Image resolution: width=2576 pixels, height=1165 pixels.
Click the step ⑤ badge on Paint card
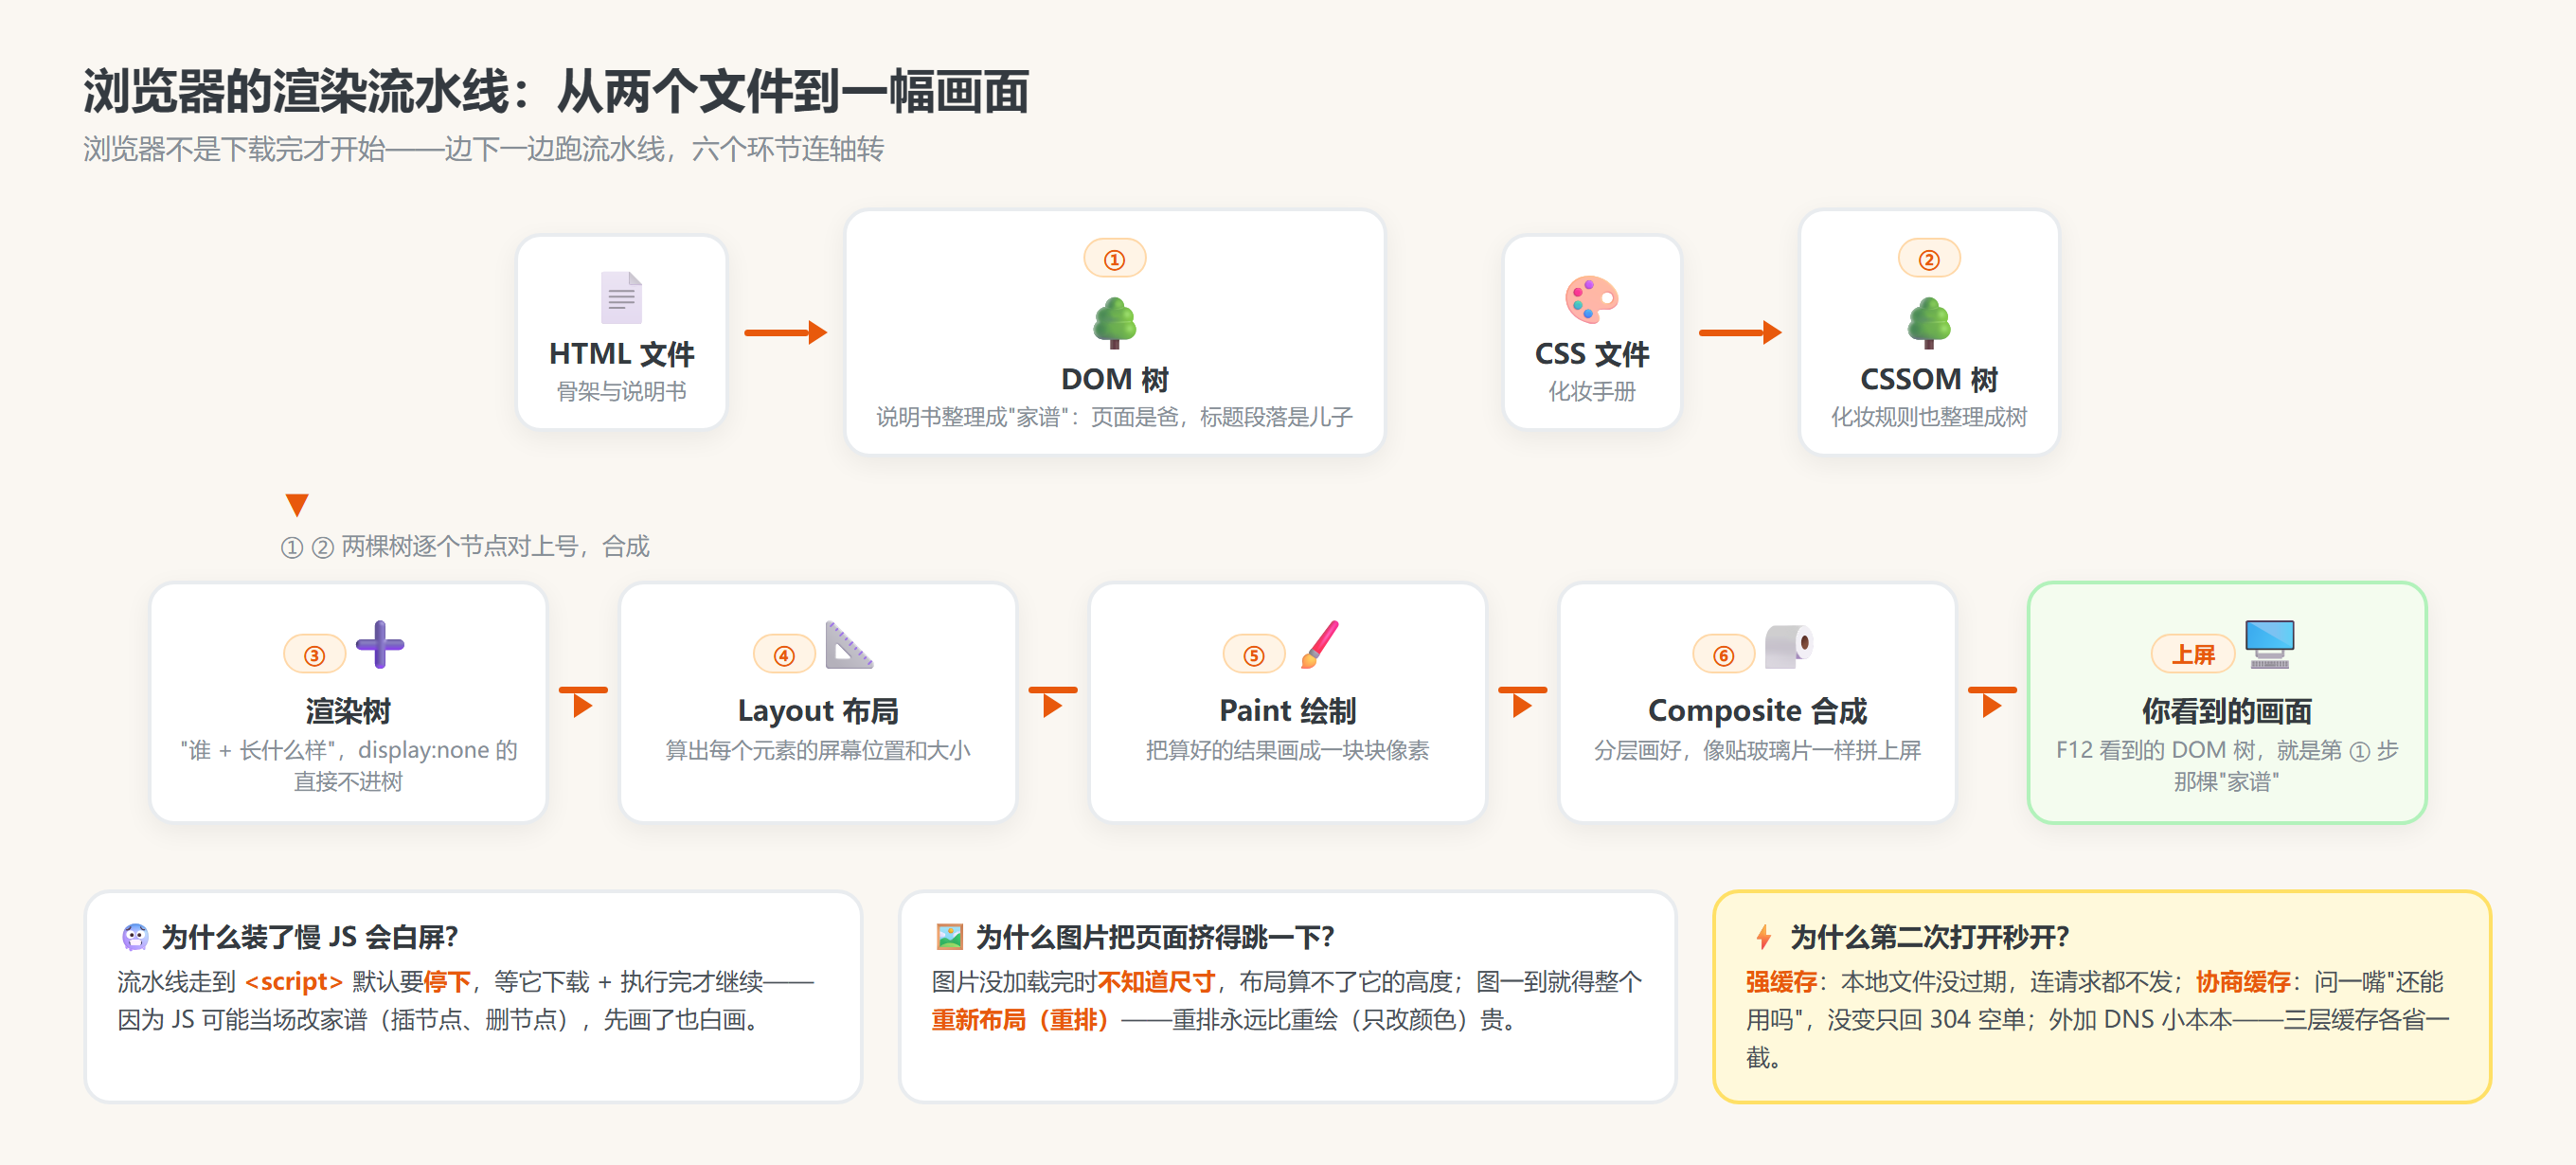point(1253,655)
